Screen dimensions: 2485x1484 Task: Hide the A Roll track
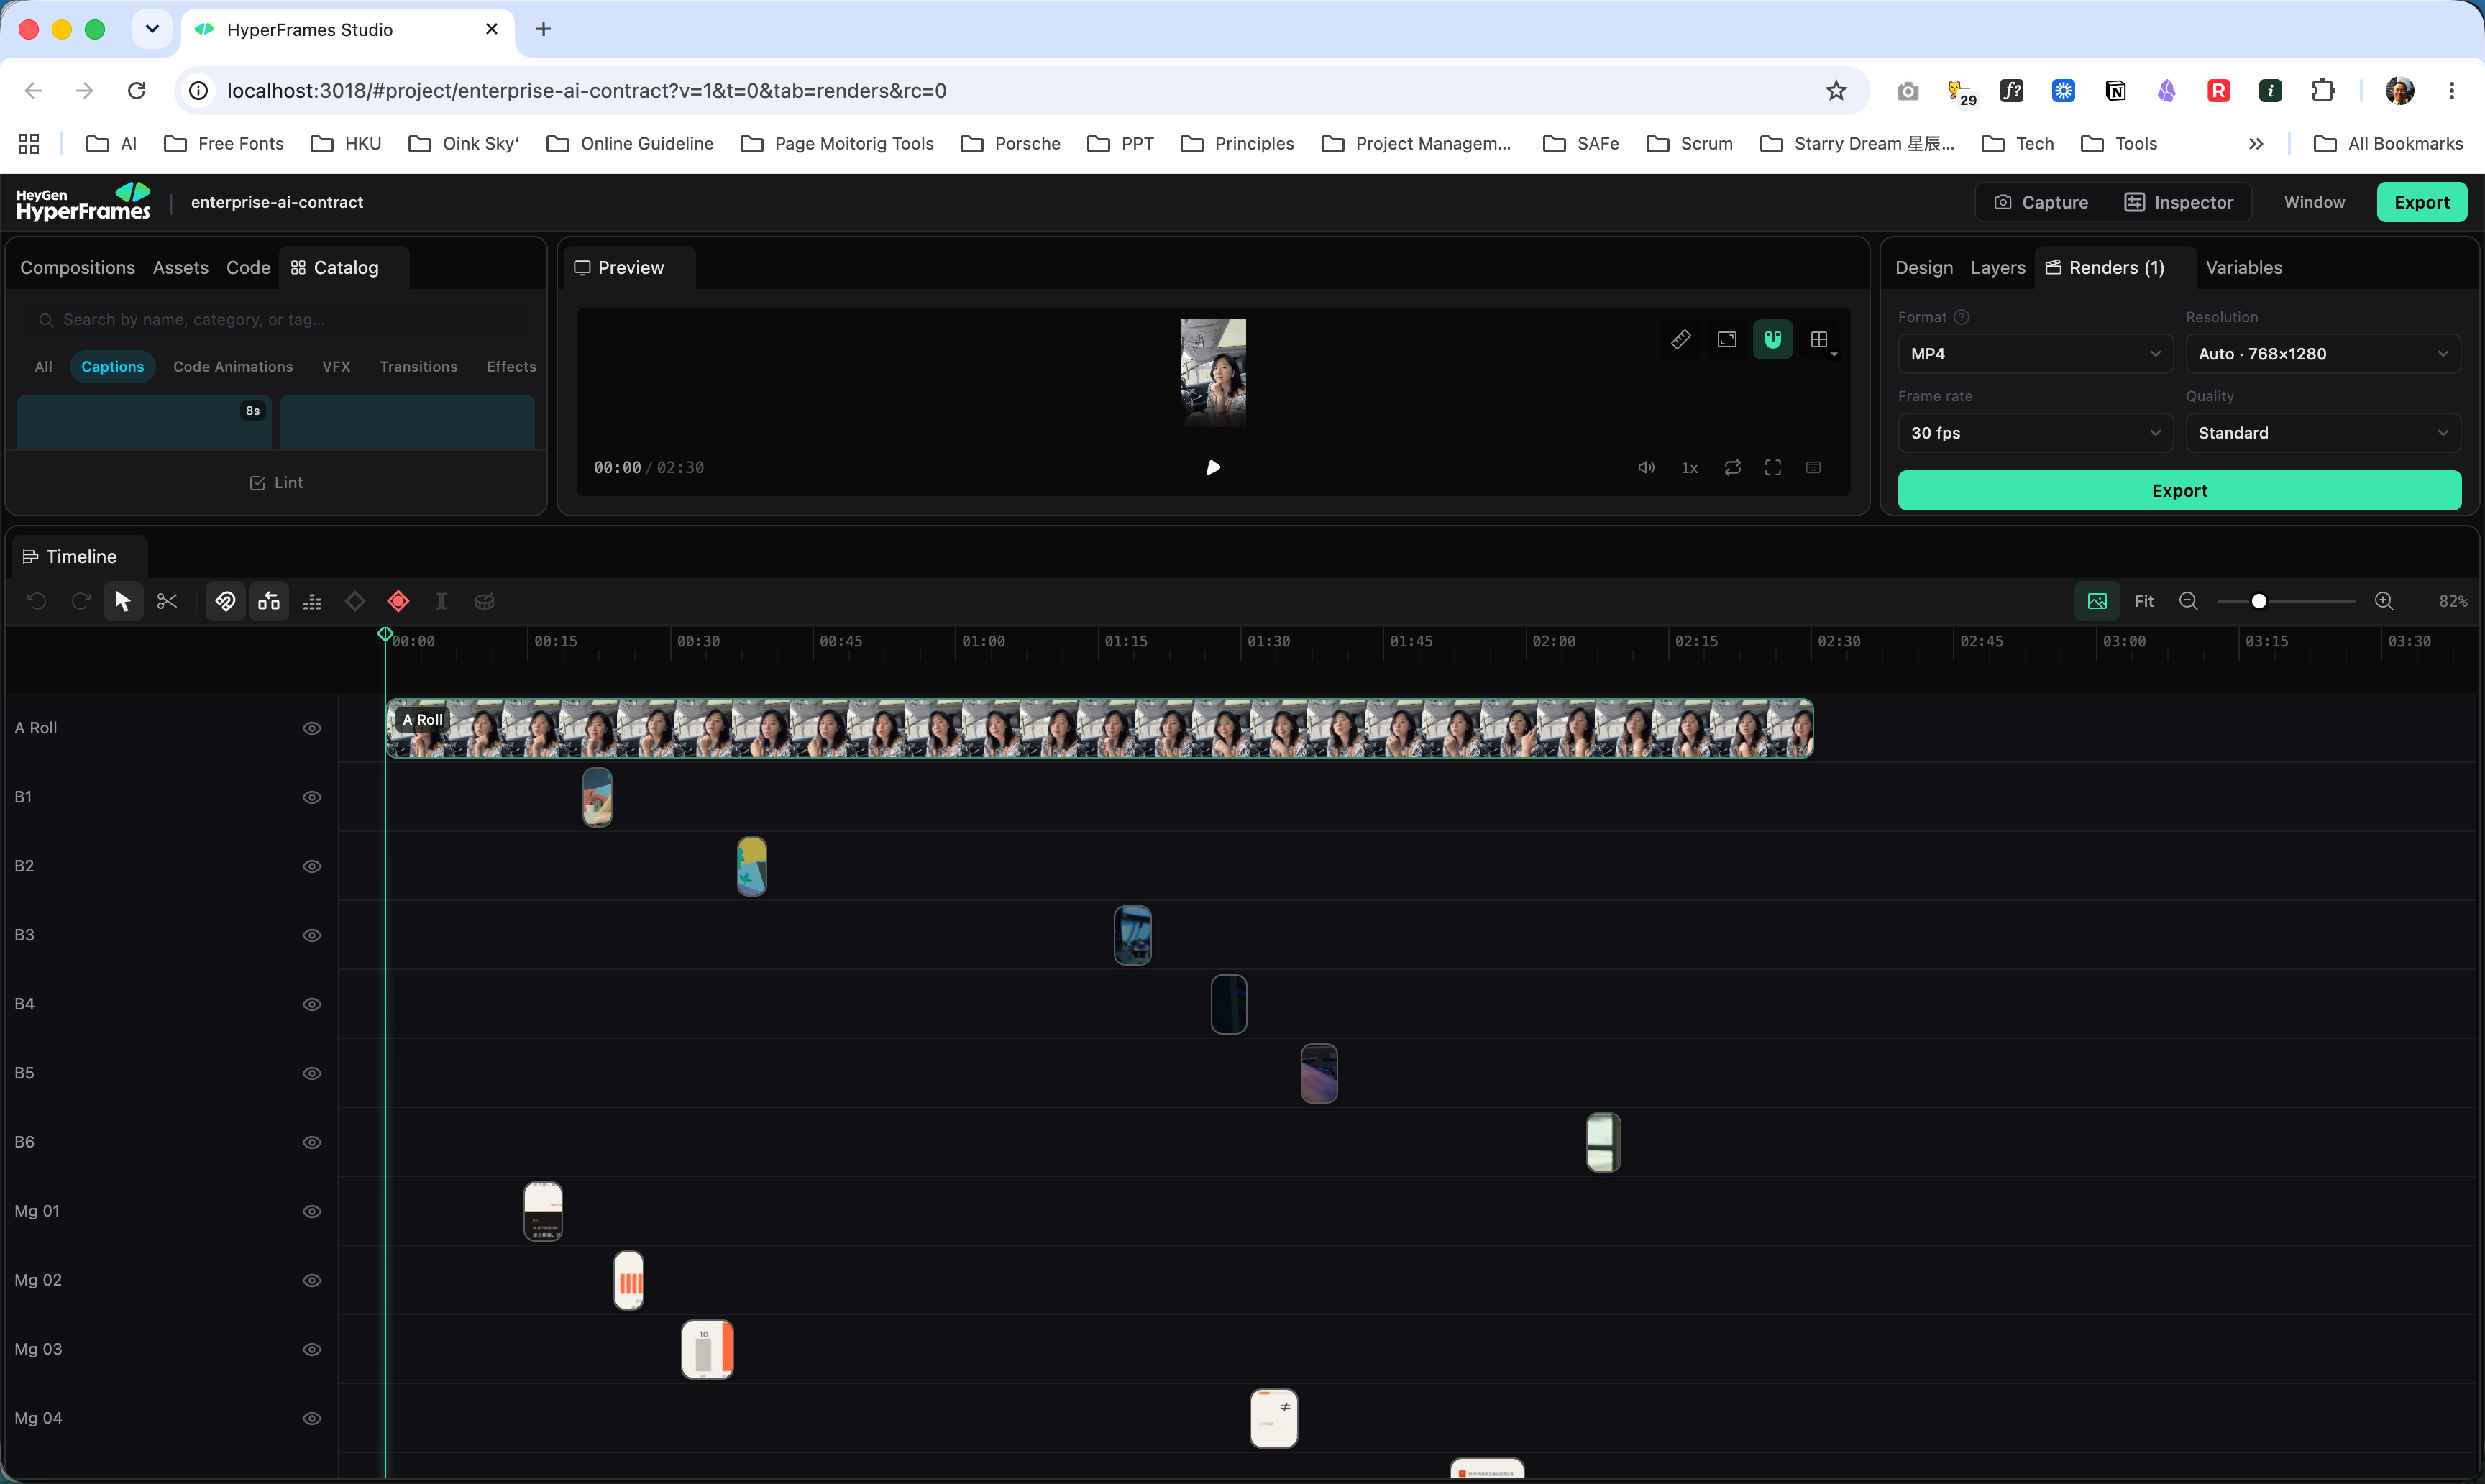pyautogui.click(x=312, y=728)
